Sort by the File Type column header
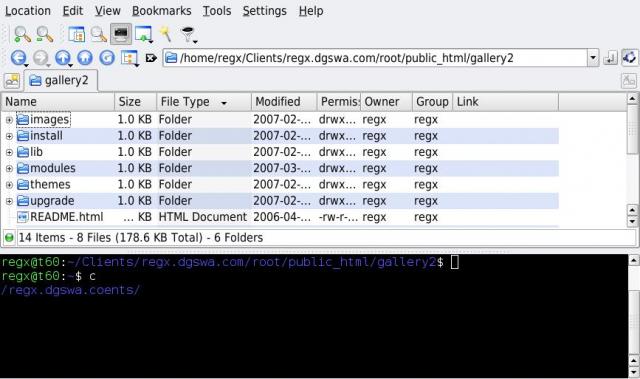The width and height of the screenshot is (640, 379). click(x=204, y=102)
